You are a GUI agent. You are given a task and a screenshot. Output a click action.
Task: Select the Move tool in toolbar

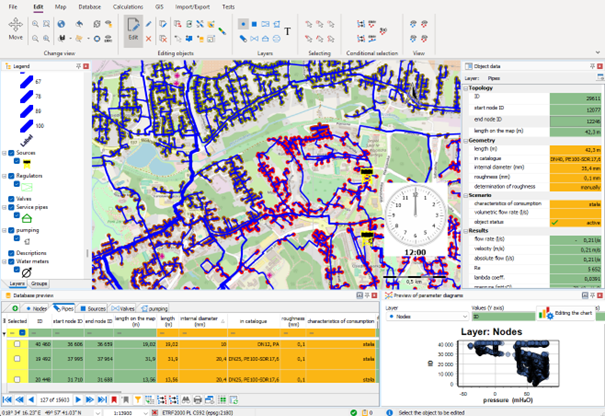click(16, 30)
